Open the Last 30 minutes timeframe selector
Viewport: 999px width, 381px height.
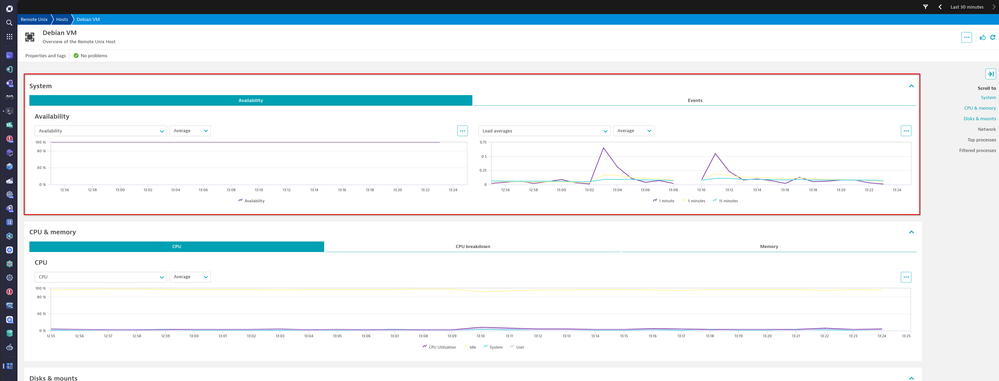click(x=967, y=6)
